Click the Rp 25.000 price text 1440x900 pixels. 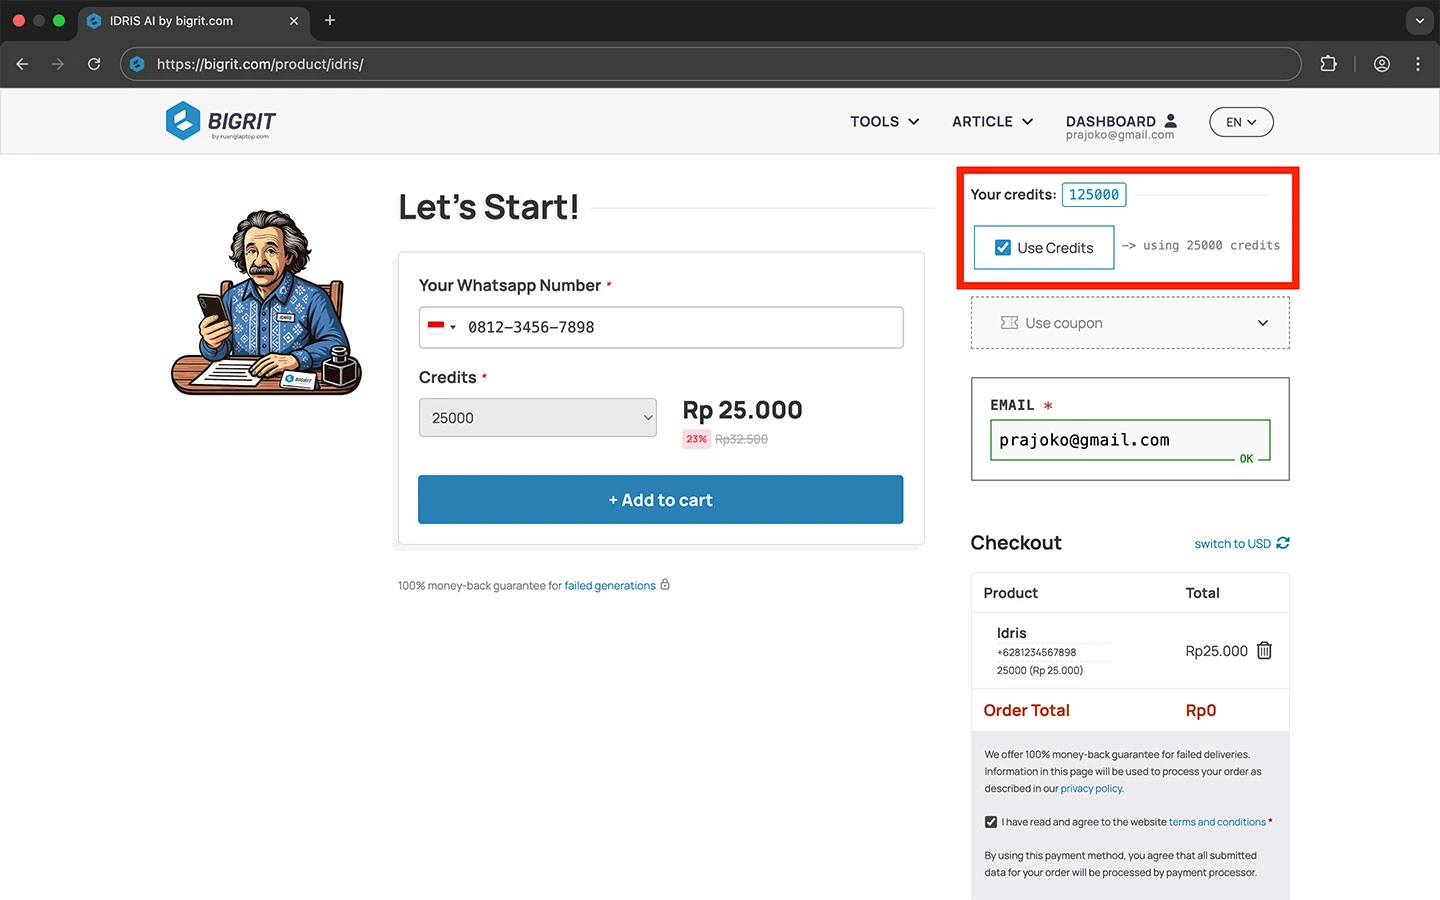pos(742,410)
